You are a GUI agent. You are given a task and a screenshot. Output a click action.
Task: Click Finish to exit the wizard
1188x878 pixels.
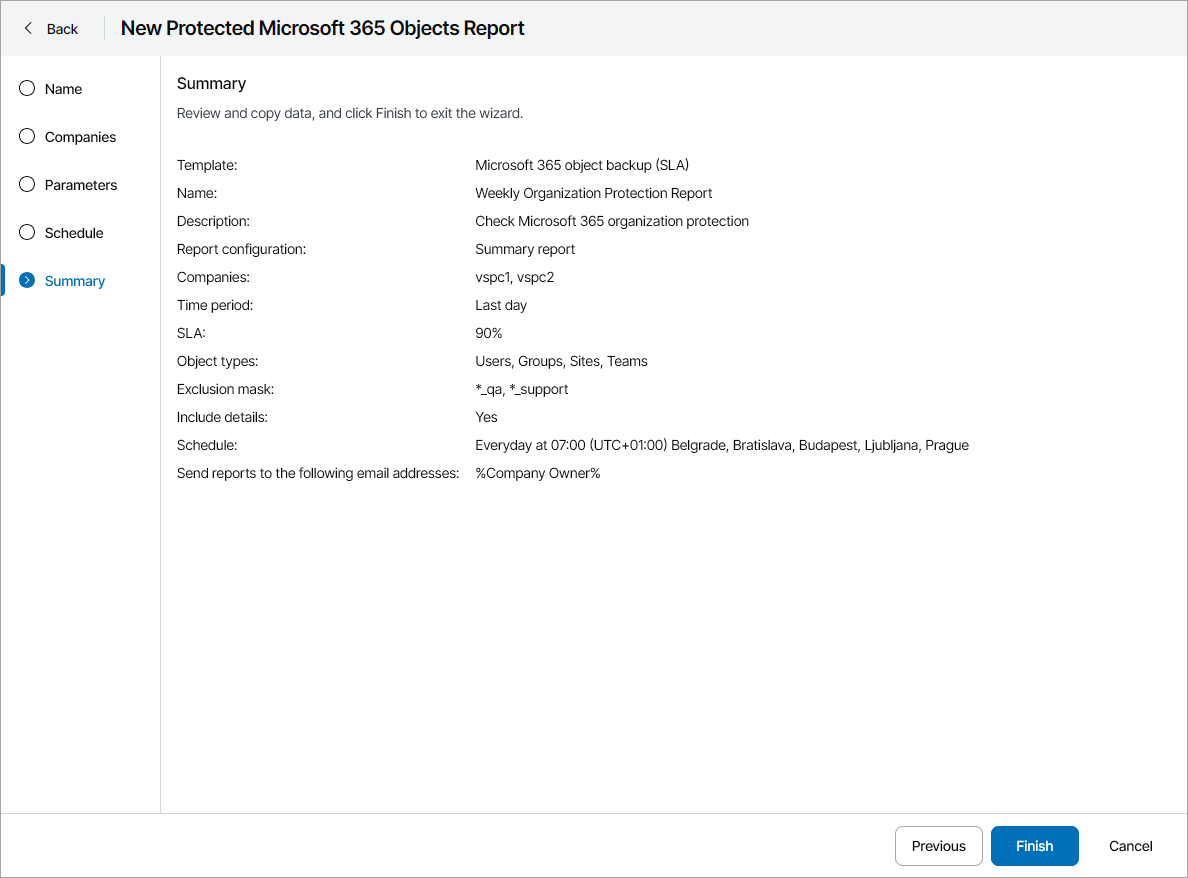point(1034,846)
